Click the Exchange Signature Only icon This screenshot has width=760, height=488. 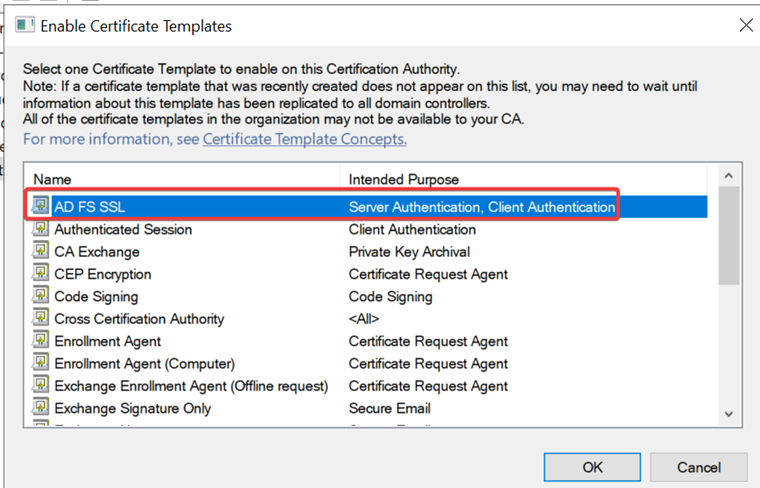(40, 408)
